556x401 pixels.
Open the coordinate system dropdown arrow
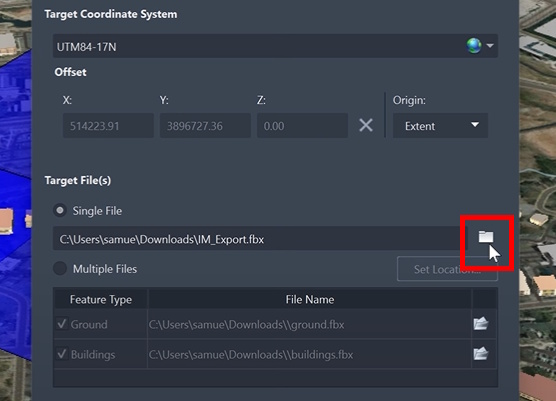click(490, 46)
